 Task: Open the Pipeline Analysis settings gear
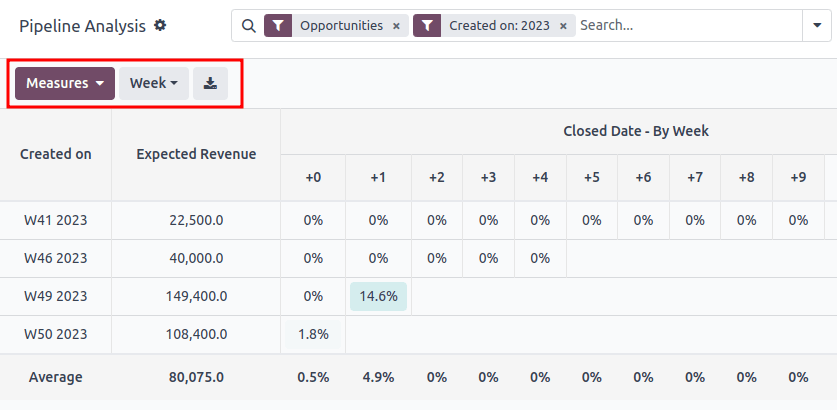click(x=160, y=25)
